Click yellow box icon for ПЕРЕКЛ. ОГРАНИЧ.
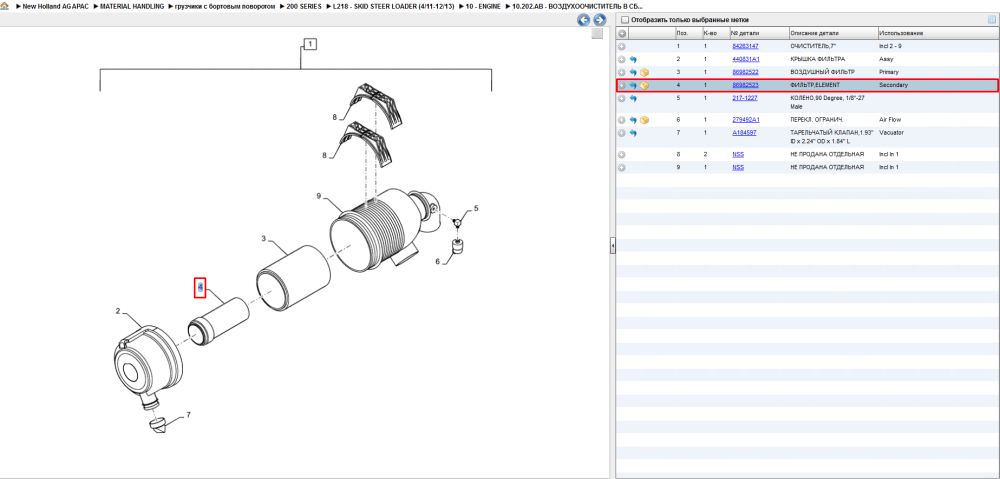 coord(644,120)
